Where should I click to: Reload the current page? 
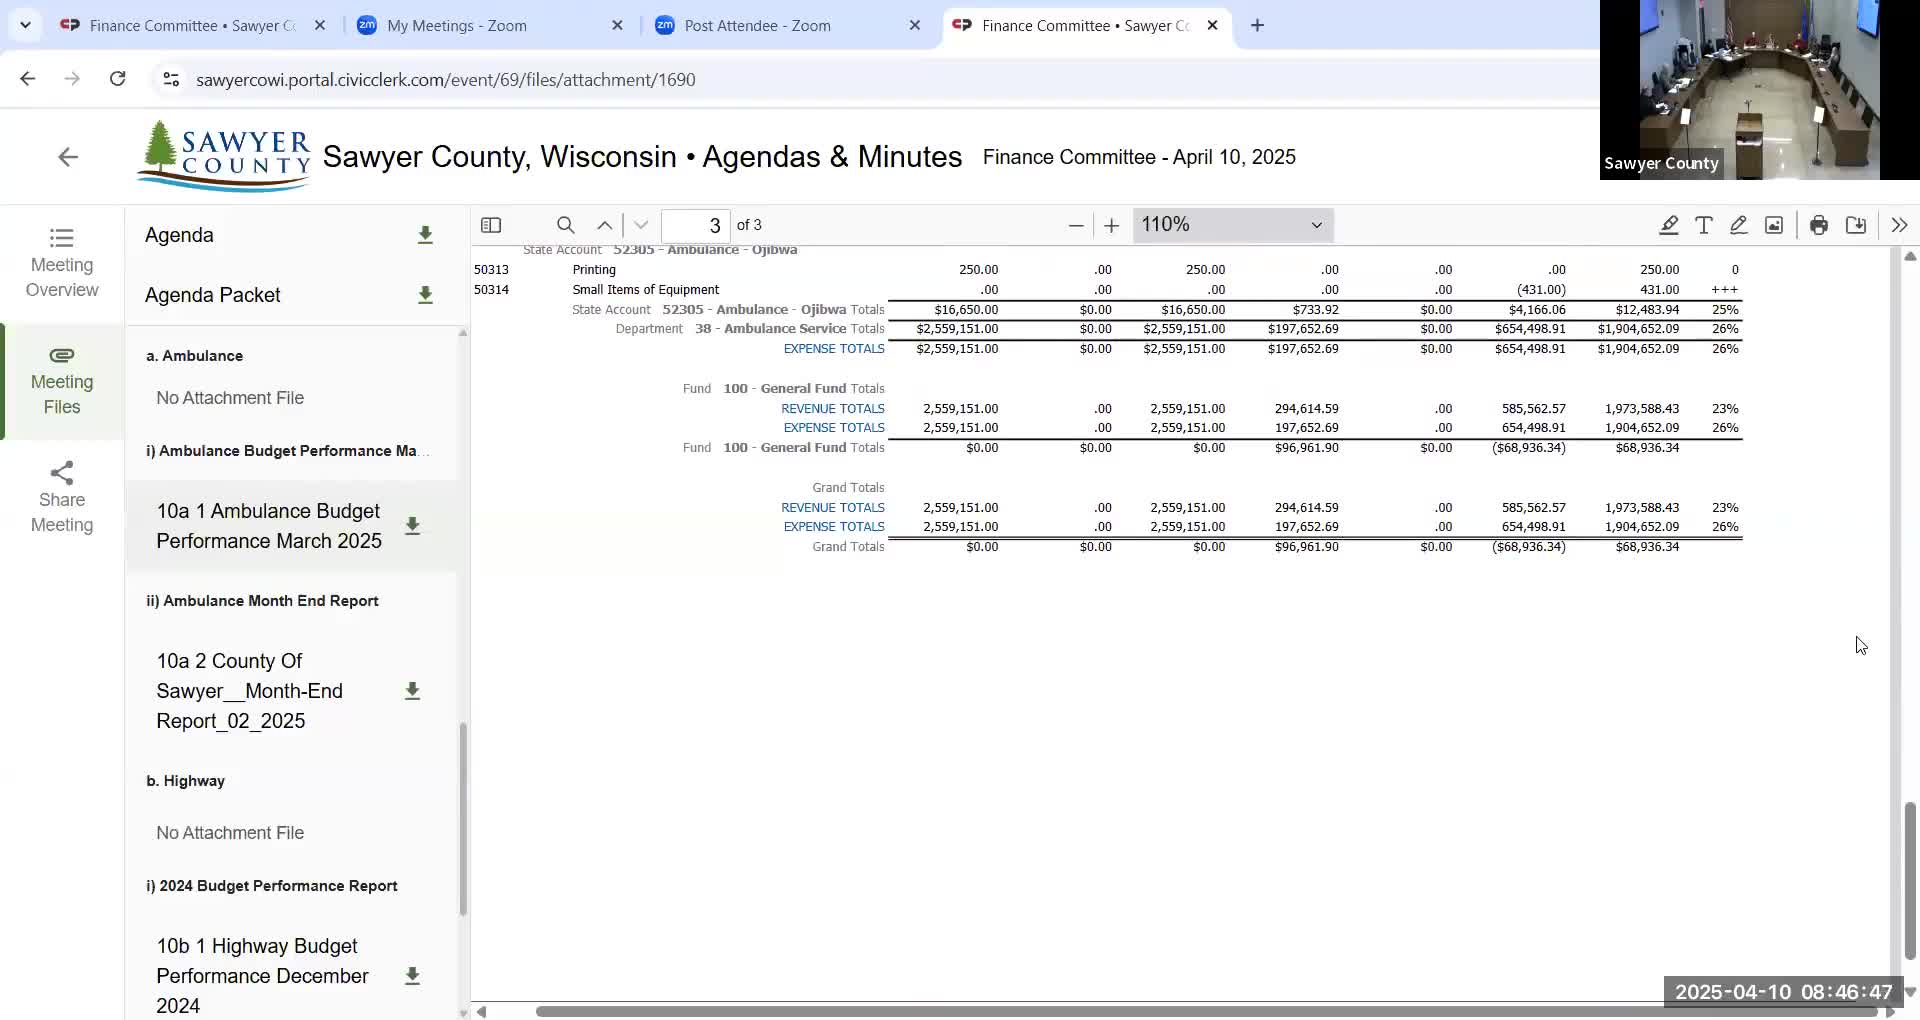pos(117,79)
